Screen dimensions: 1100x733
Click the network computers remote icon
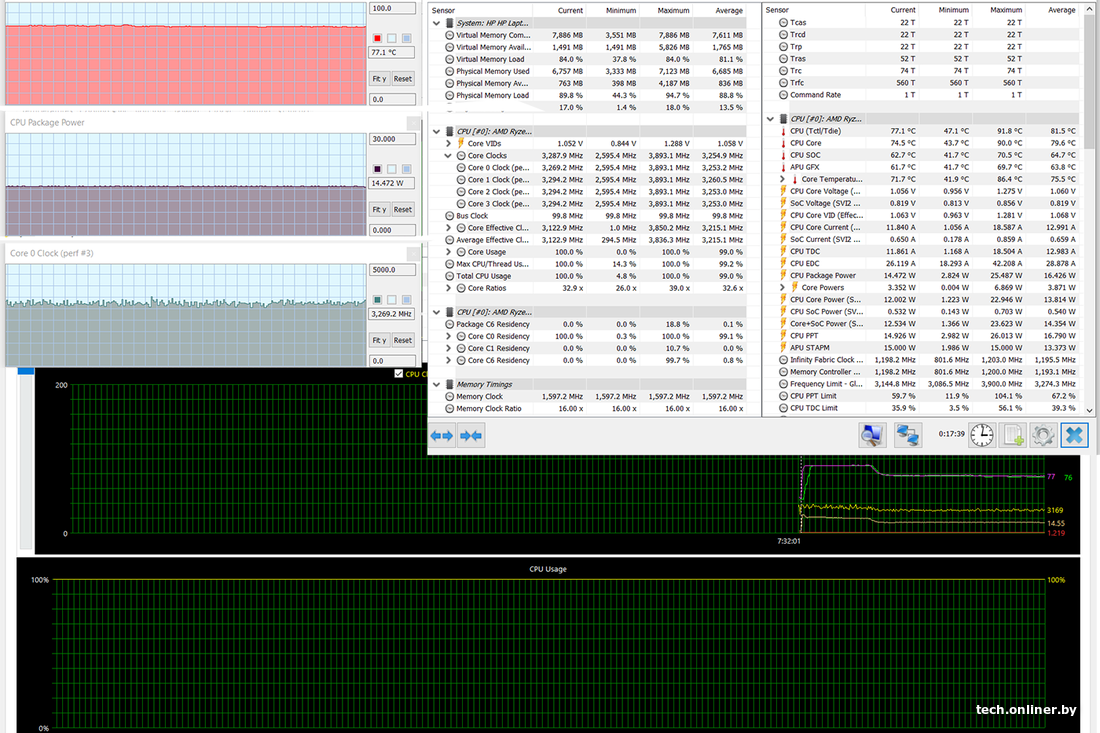coord(908,435)
